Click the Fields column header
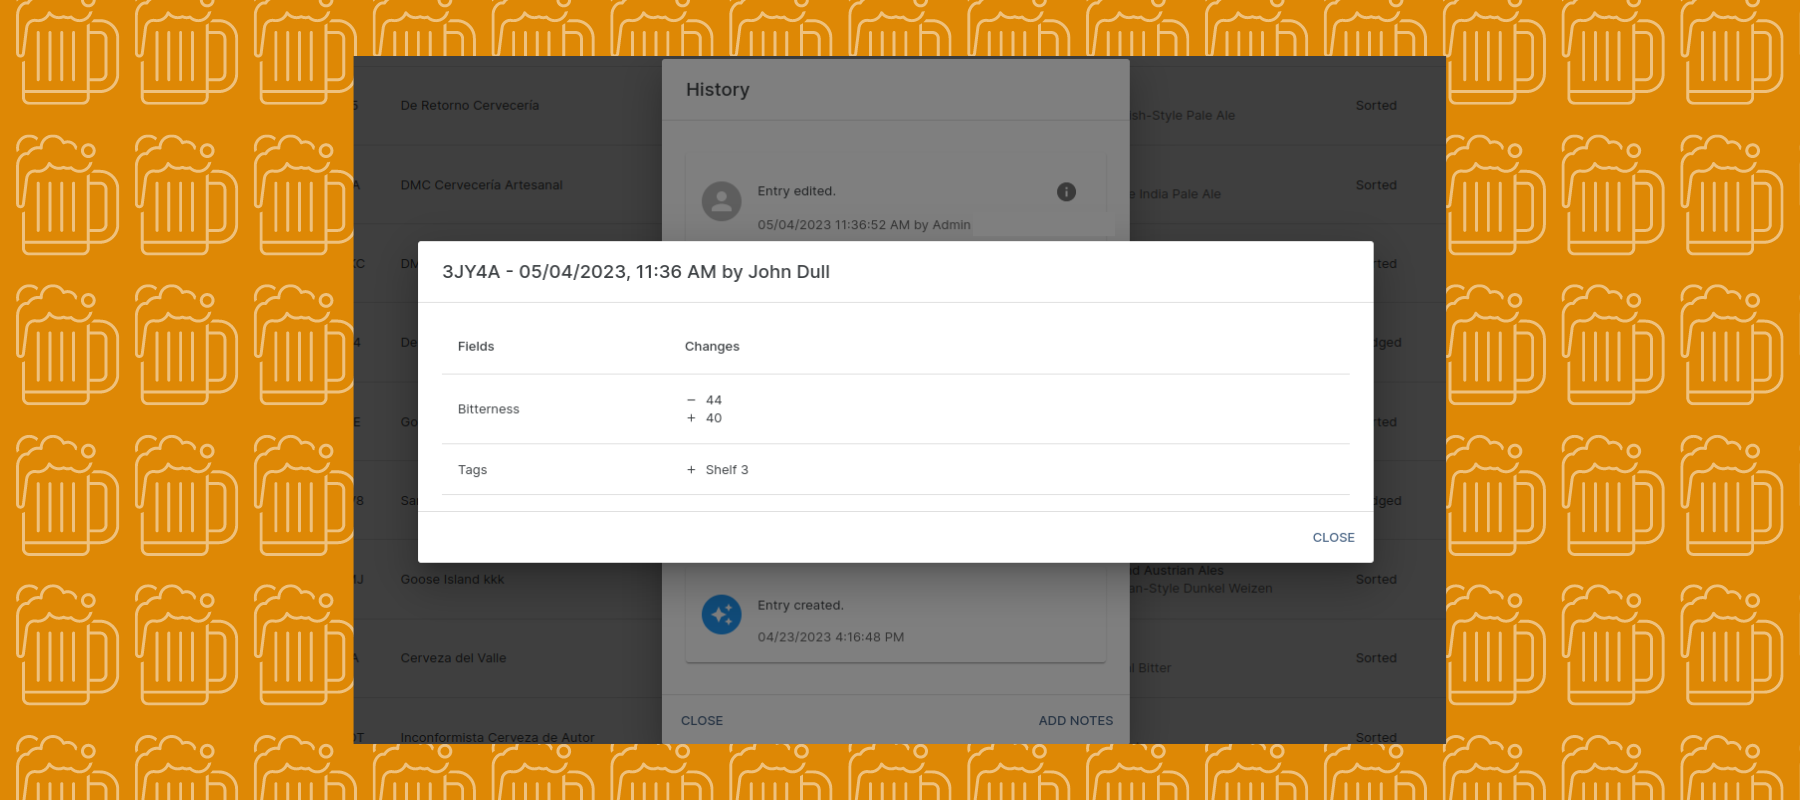1800x800 pixels. [x=476, y=346]
